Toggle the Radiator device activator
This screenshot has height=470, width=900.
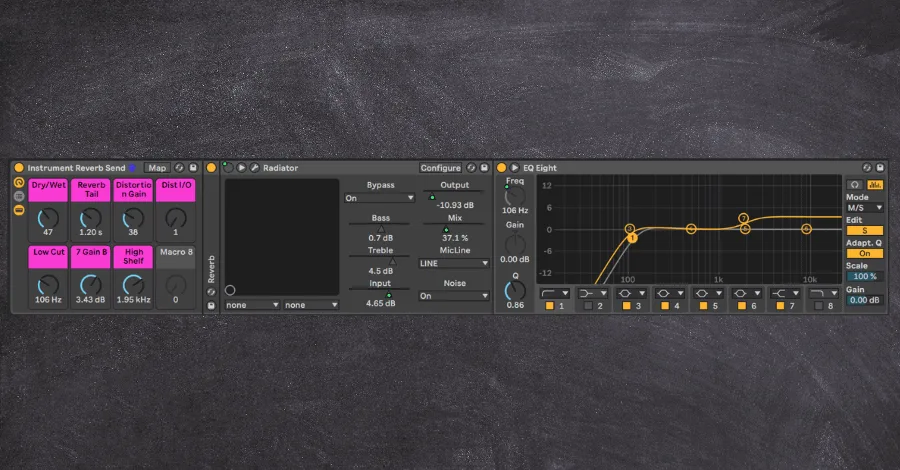[x=228, y=168]
